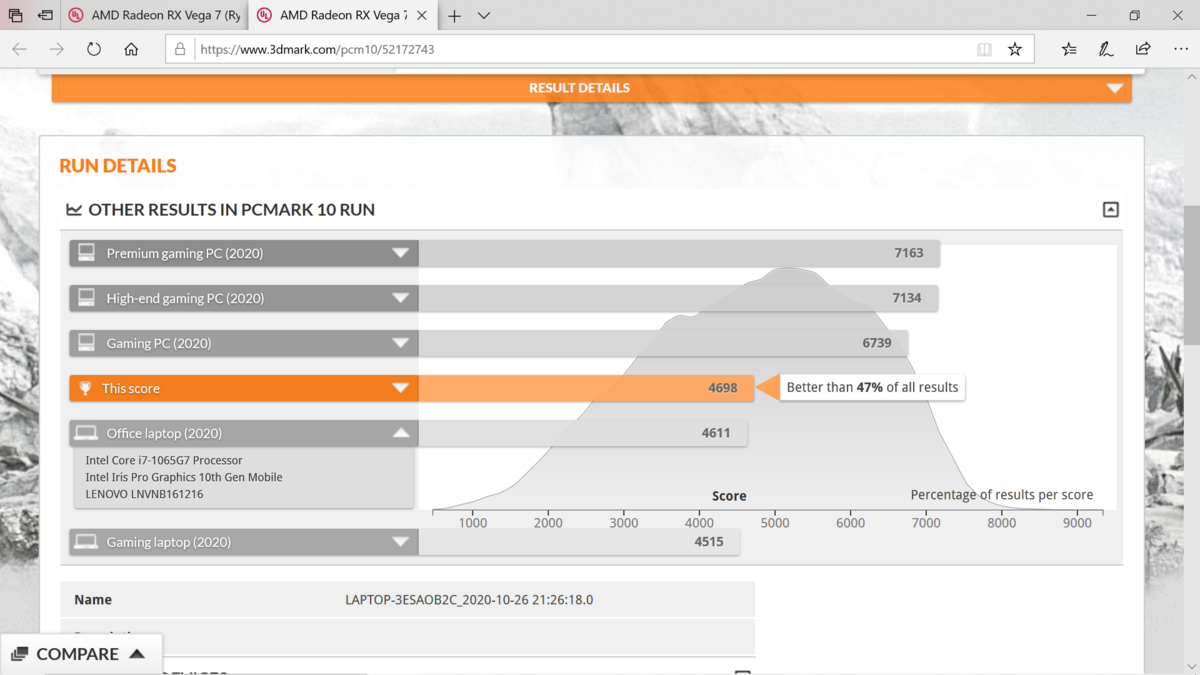The image size is (1200, 675).
Task: Switch to the first AMD Radeon RX Vega tab
Action: 155,16
